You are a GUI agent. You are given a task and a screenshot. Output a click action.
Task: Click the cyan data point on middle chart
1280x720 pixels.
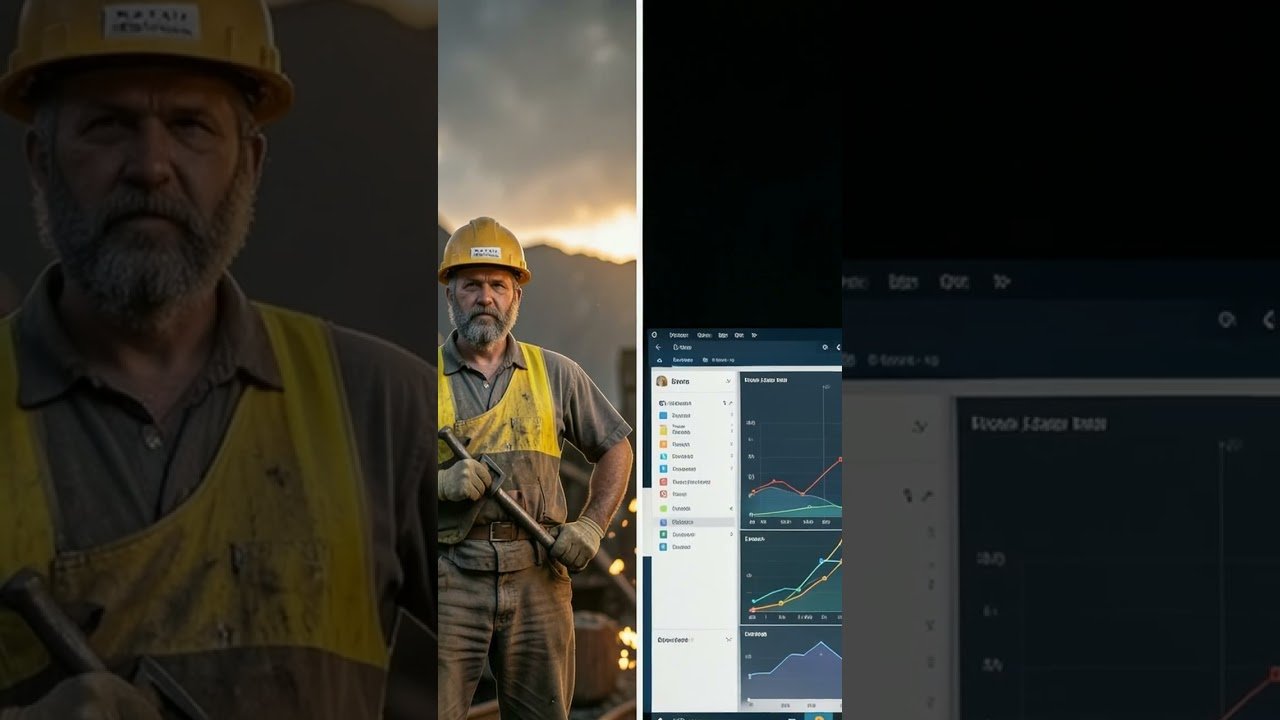click(821, 561)
